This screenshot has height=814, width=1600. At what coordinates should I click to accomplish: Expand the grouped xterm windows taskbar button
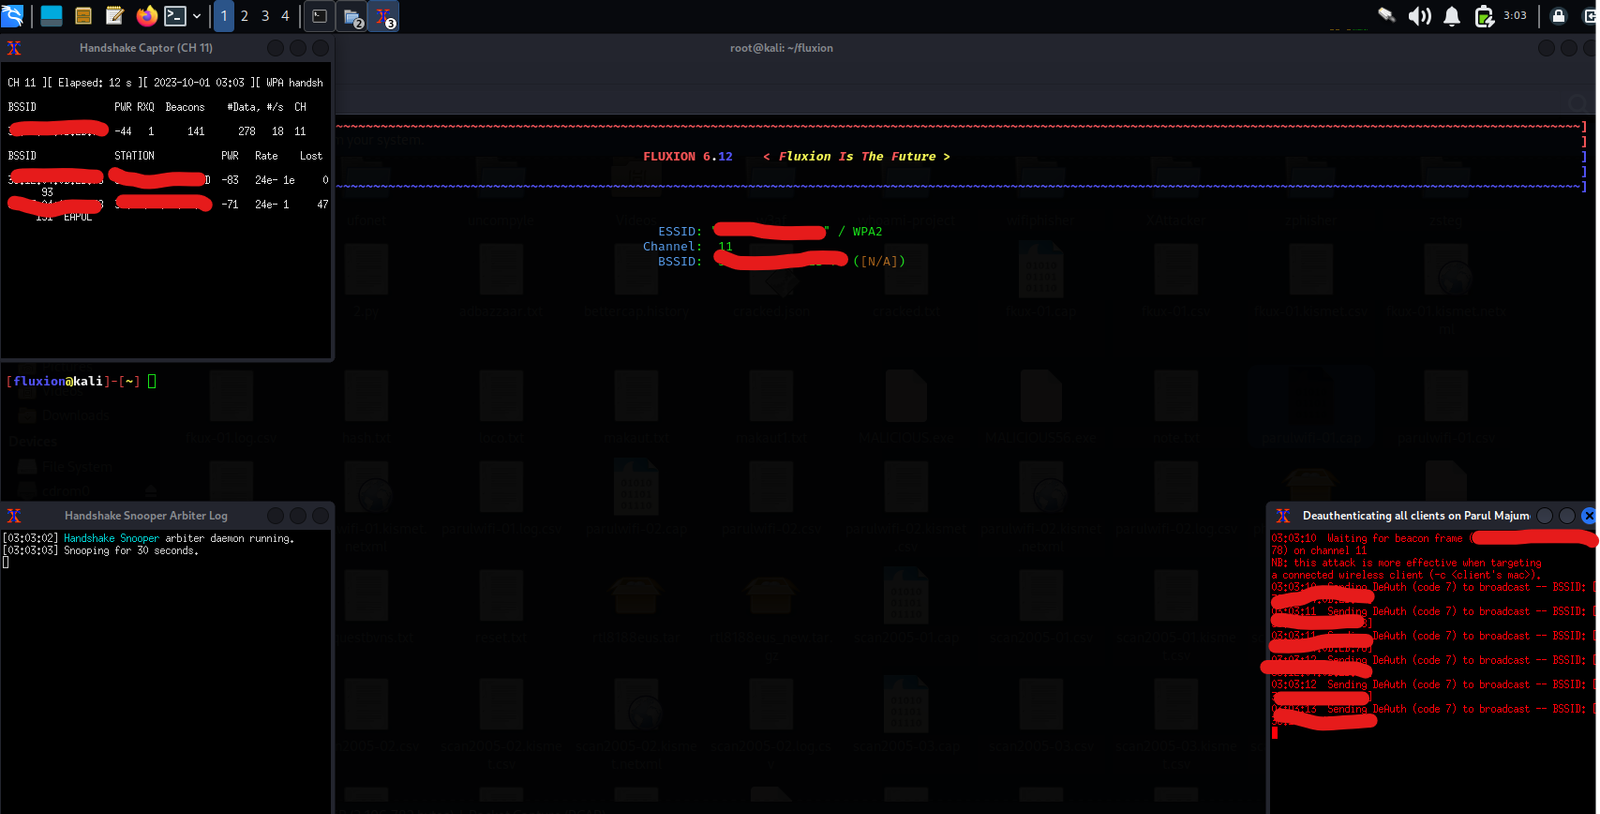pos(385,17)
